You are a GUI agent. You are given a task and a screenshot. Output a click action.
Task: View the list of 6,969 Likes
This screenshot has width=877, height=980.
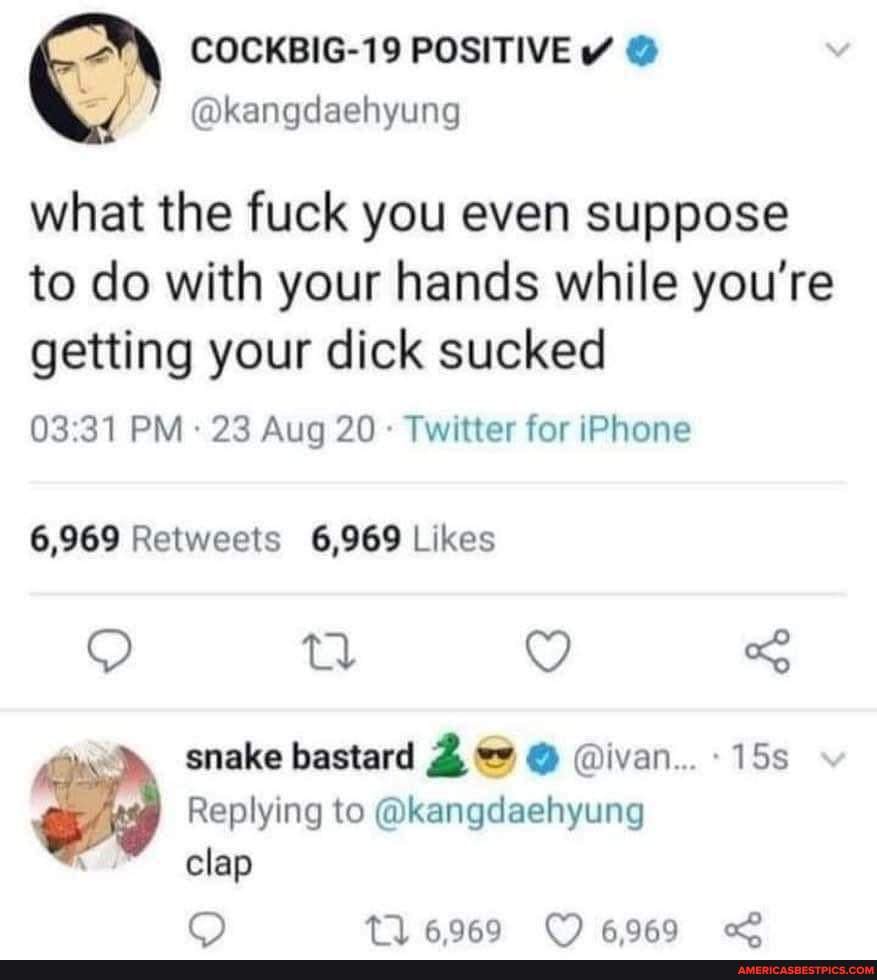[x=403, y=540]
